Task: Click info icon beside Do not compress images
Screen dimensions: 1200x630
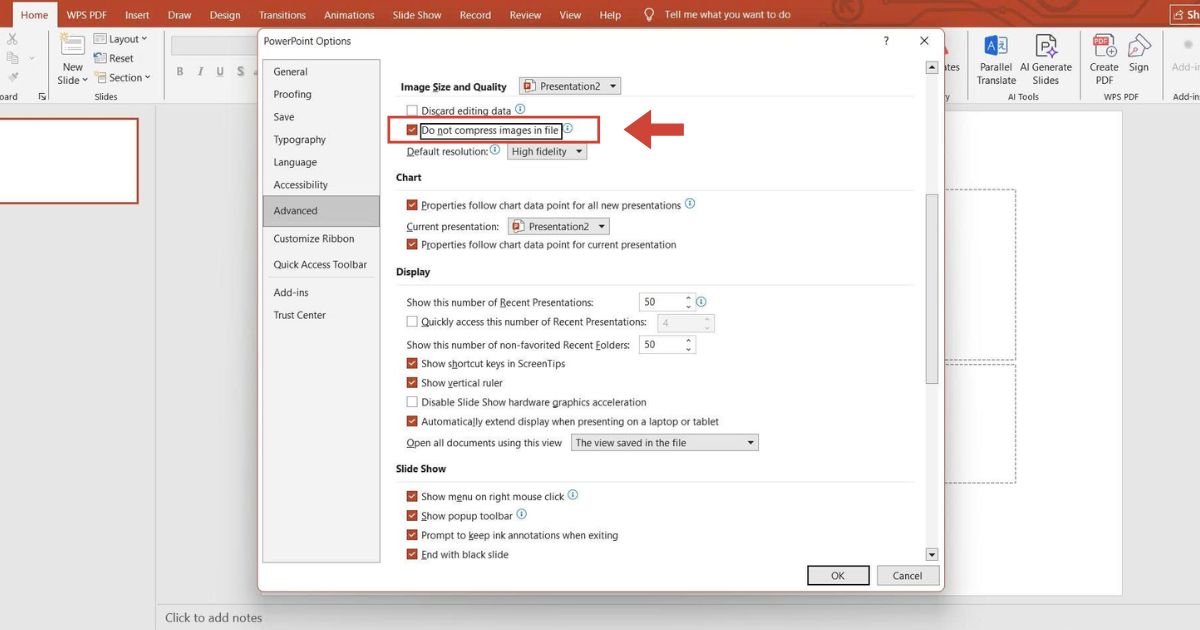Action: click(568, 130)
